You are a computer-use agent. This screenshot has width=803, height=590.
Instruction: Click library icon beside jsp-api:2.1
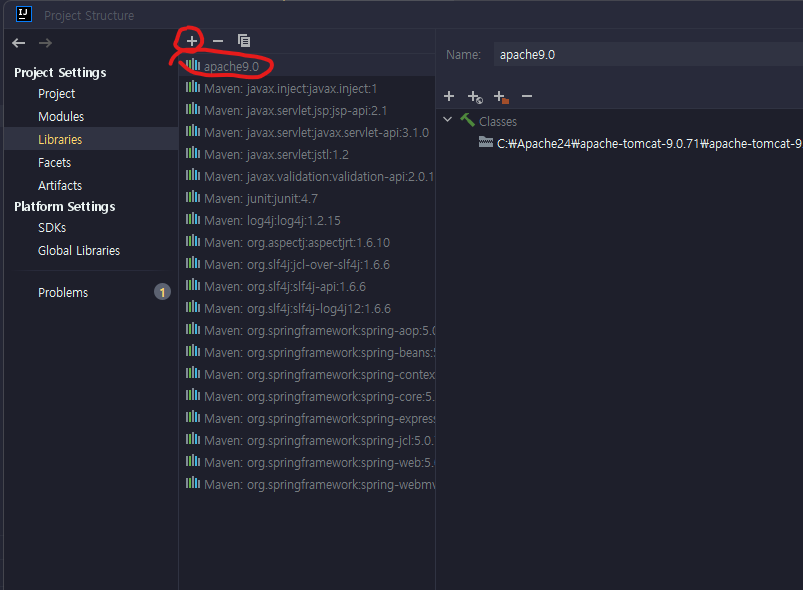point(193,109)
